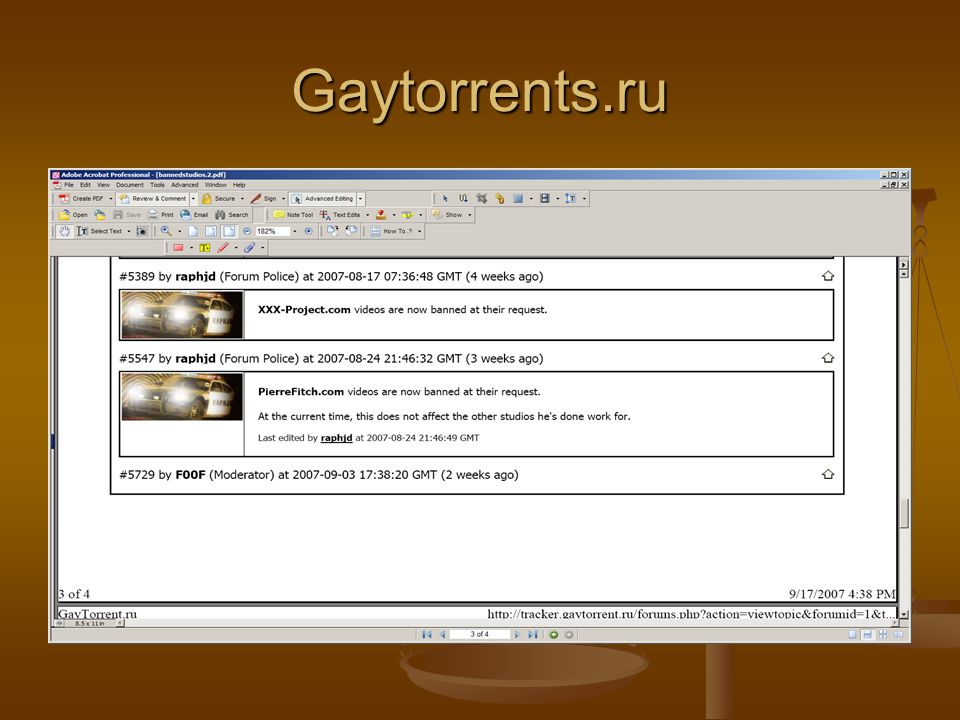Go to previous page button
This screenshot has height=720, width=960.
[442, 634]
